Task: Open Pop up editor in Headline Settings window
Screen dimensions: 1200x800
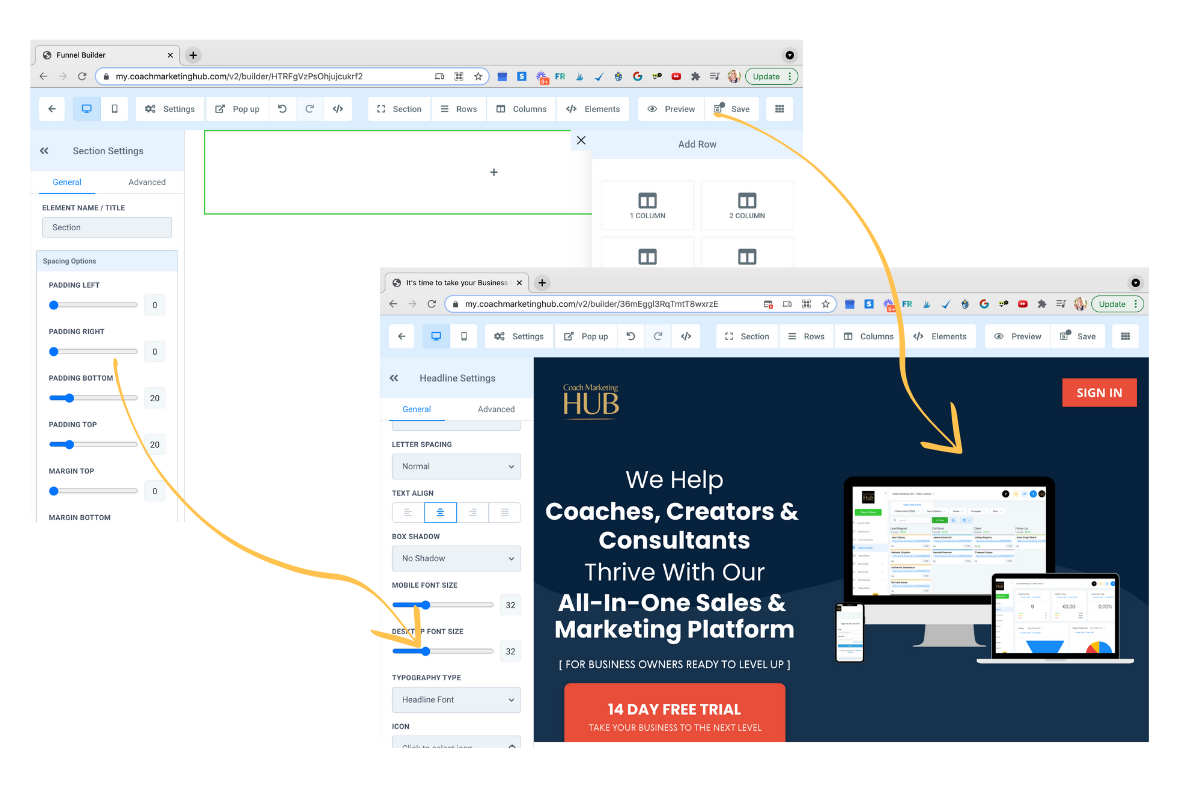Action: [586, 336]
